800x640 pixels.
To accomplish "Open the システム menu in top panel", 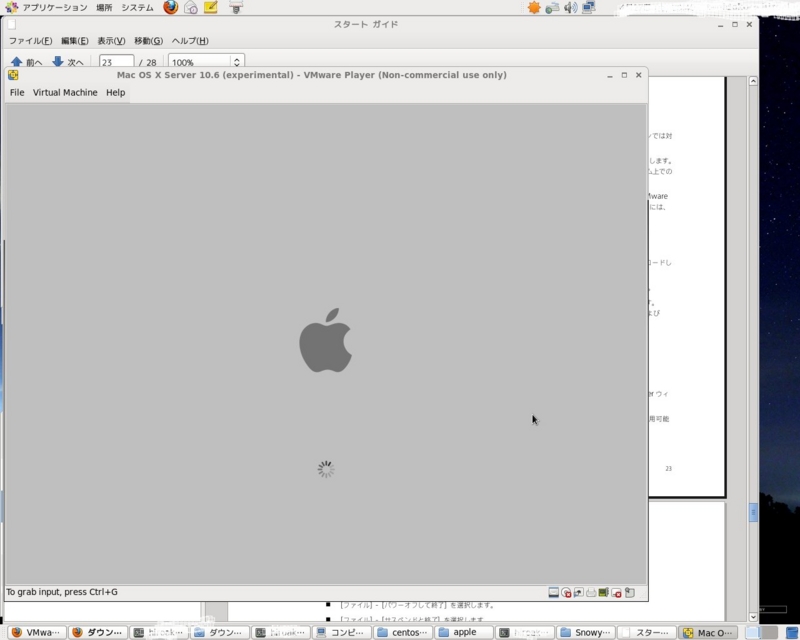I will tap(137, 8).
